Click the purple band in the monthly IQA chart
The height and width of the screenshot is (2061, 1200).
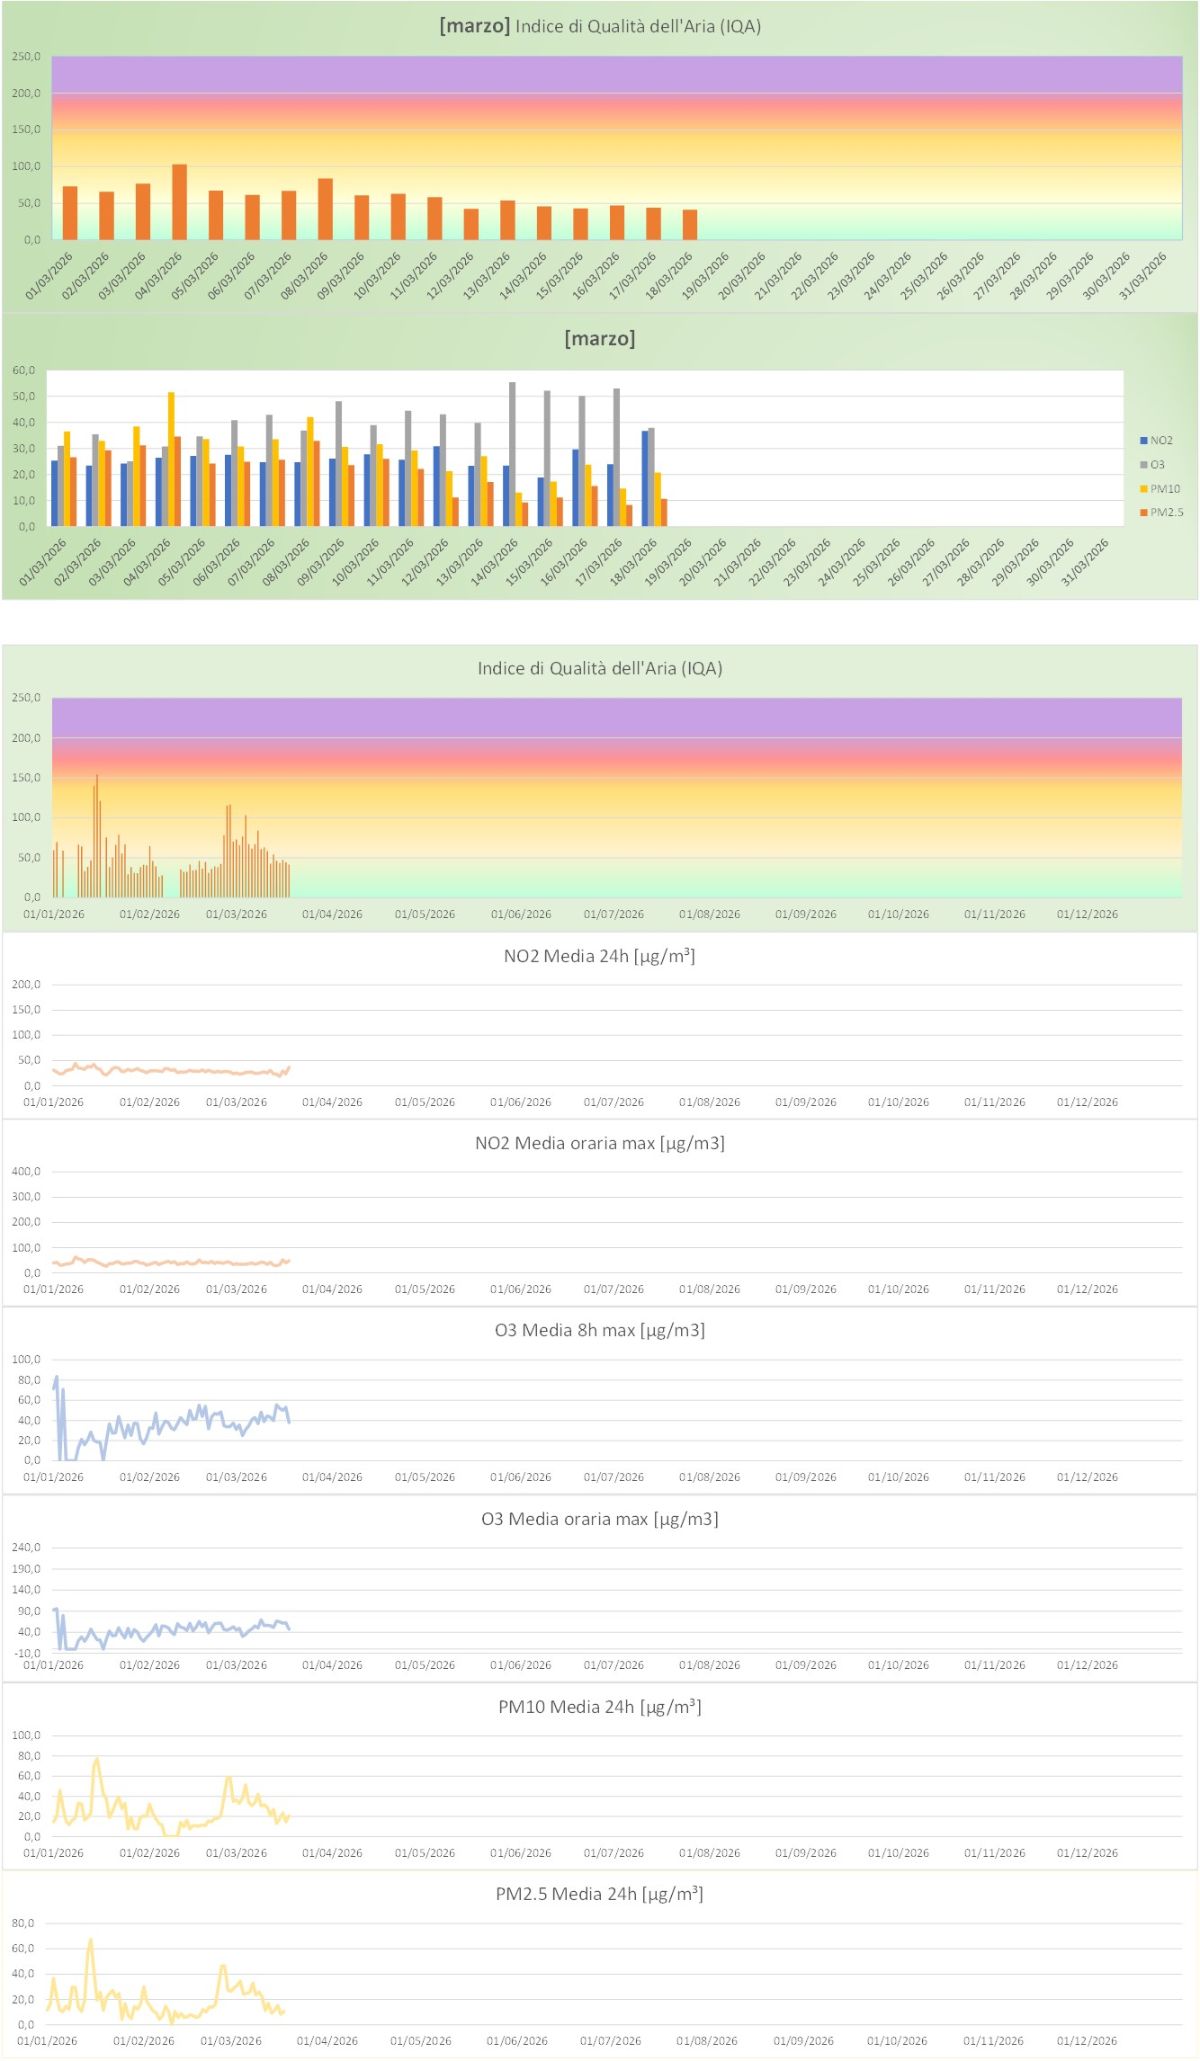[616, 74]
